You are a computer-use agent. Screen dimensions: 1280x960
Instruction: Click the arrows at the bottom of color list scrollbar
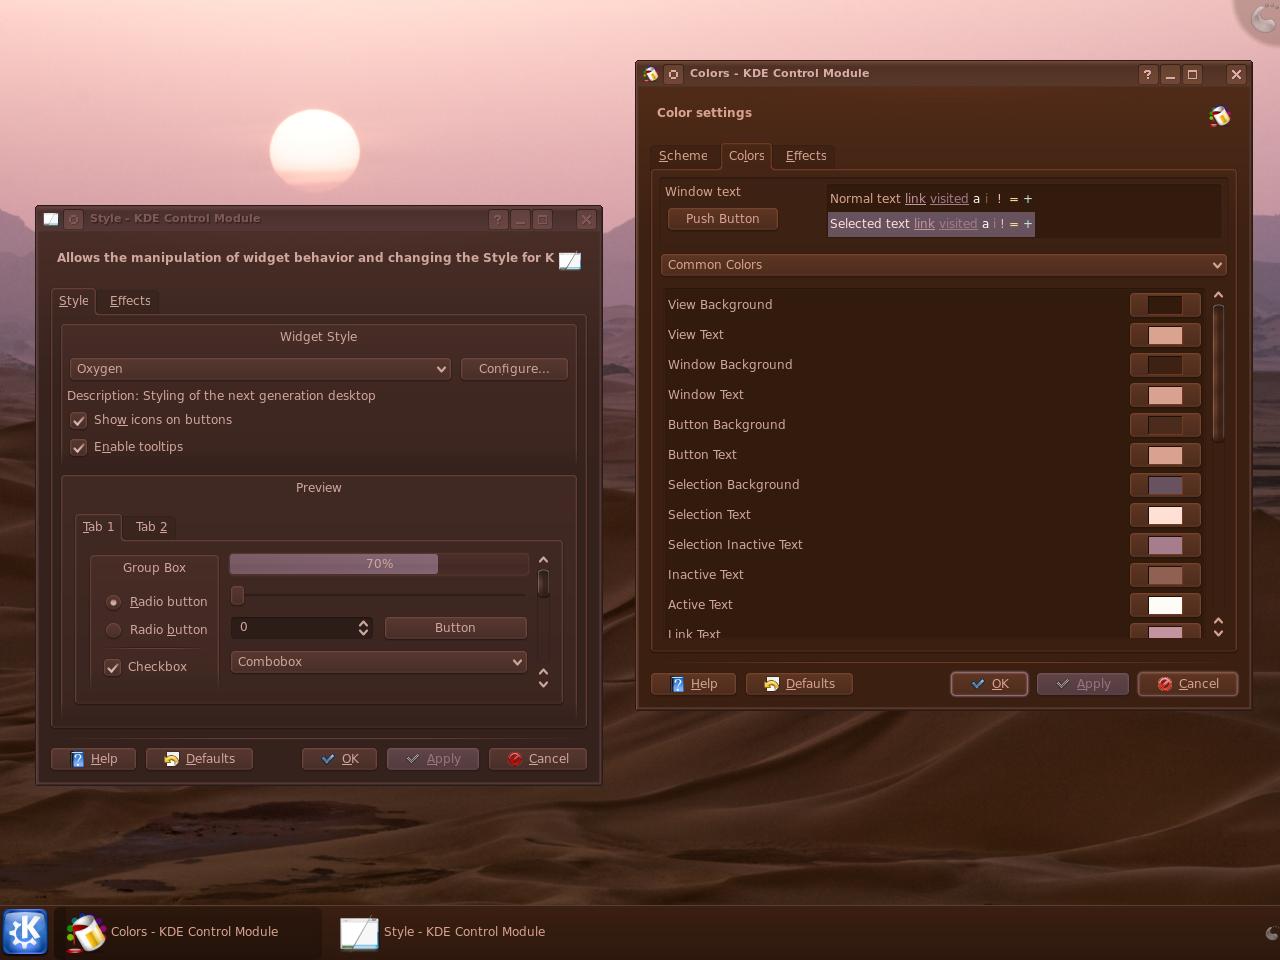1218,627
